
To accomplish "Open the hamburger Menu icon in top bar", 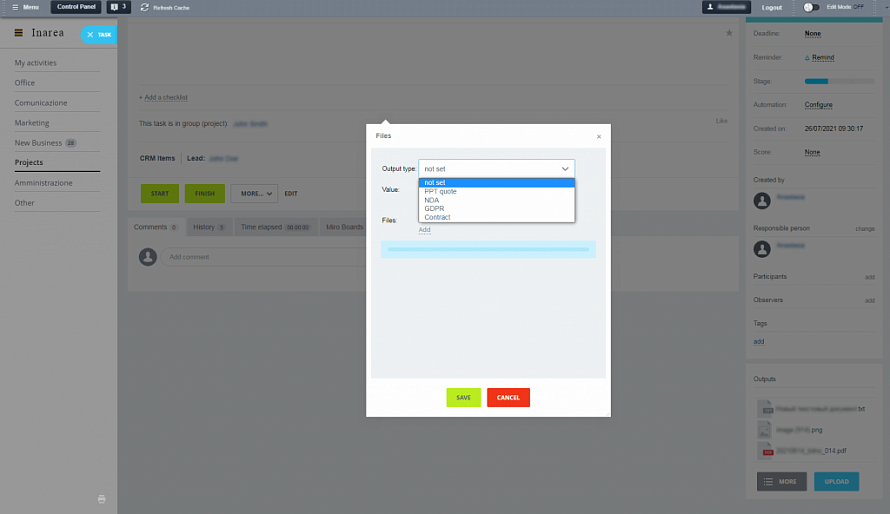I will [x=15, y=7].
